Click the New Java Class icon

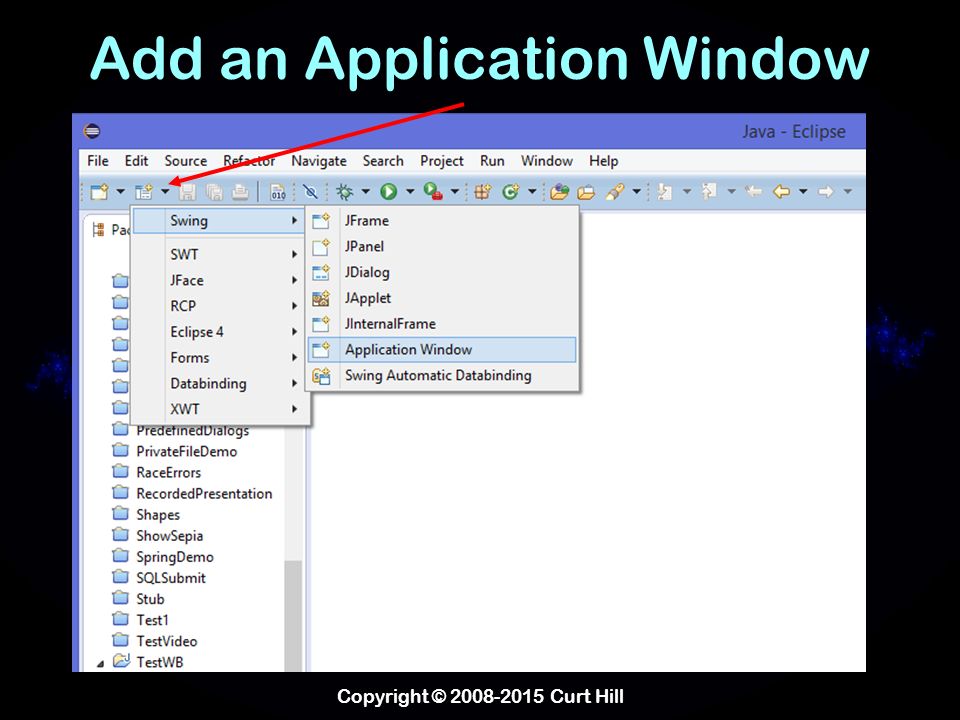click(x=510, y=192)
